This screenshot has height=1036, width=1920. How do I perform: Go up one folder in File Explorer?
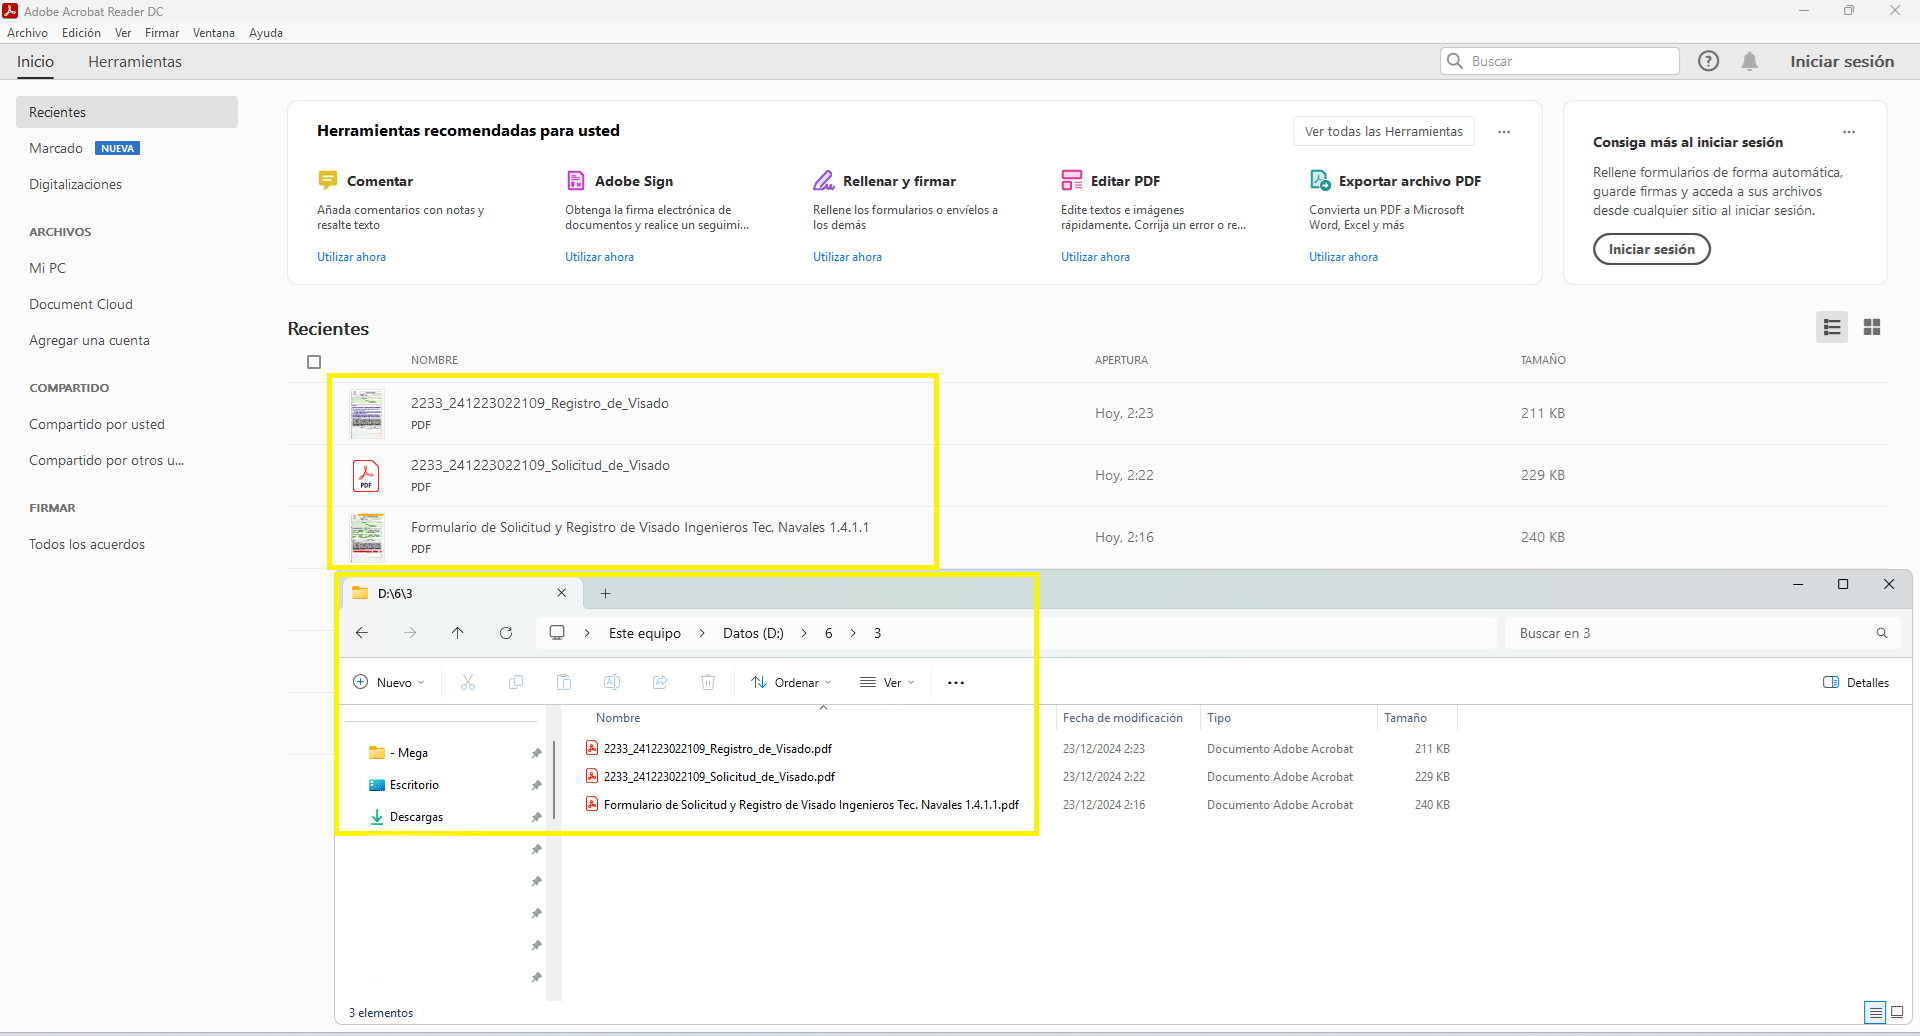tap(458, 633)
